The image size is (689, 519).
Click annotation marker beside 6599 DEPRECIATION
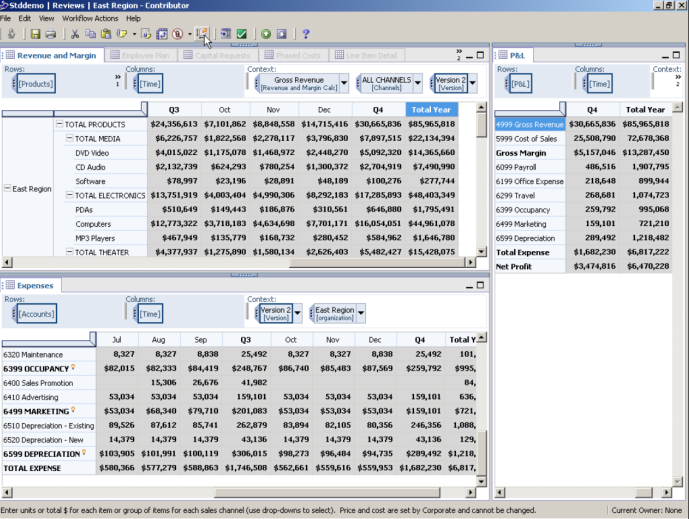coord(84,452)
